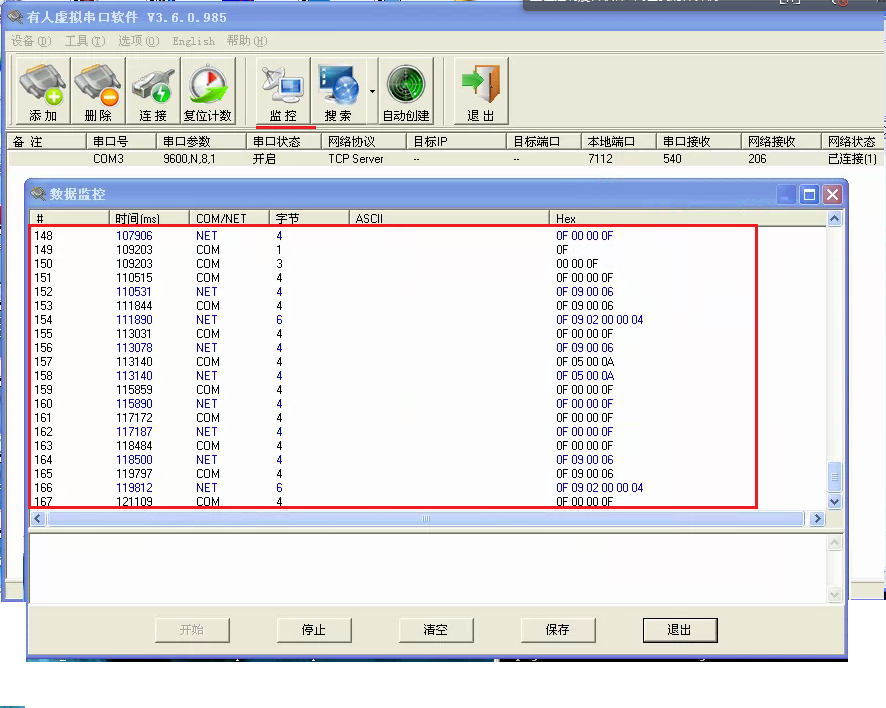Click the vertical scrollbar down arrow in data list
The width and height of the screenshot is (886, 708).
point(835,501)
